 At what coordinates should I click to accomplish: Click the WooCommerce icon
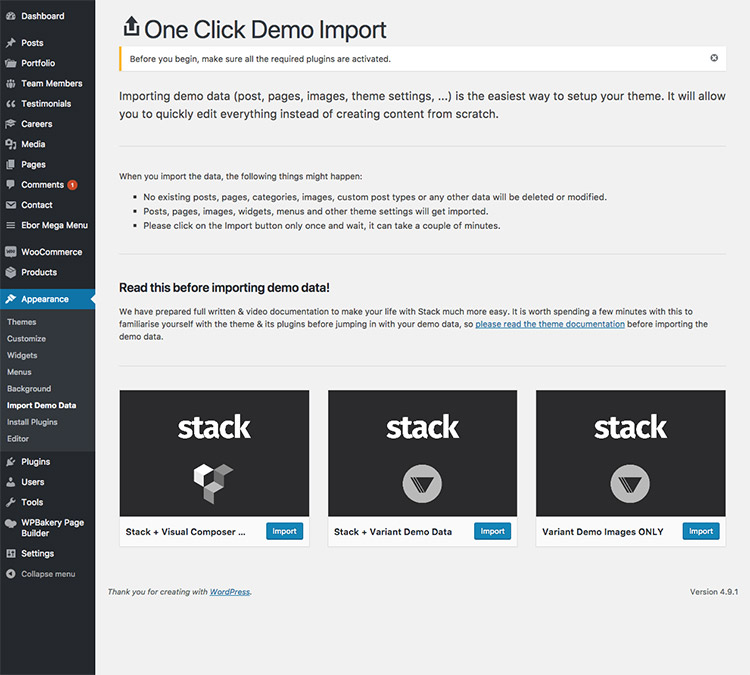coord(10,252)
